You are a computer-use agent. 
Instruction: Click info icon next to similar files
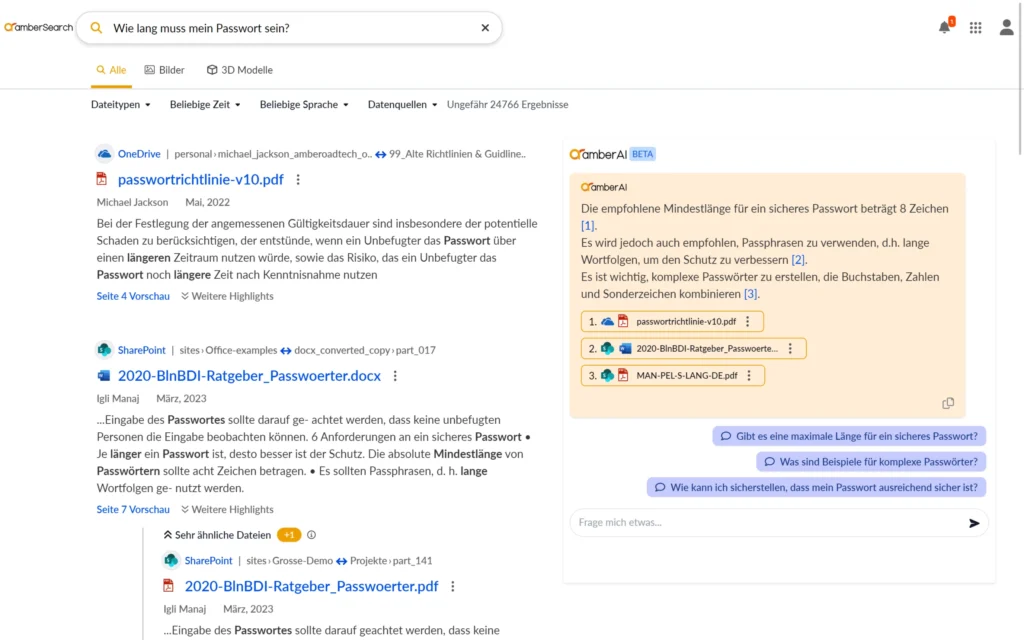click(311, 535)
